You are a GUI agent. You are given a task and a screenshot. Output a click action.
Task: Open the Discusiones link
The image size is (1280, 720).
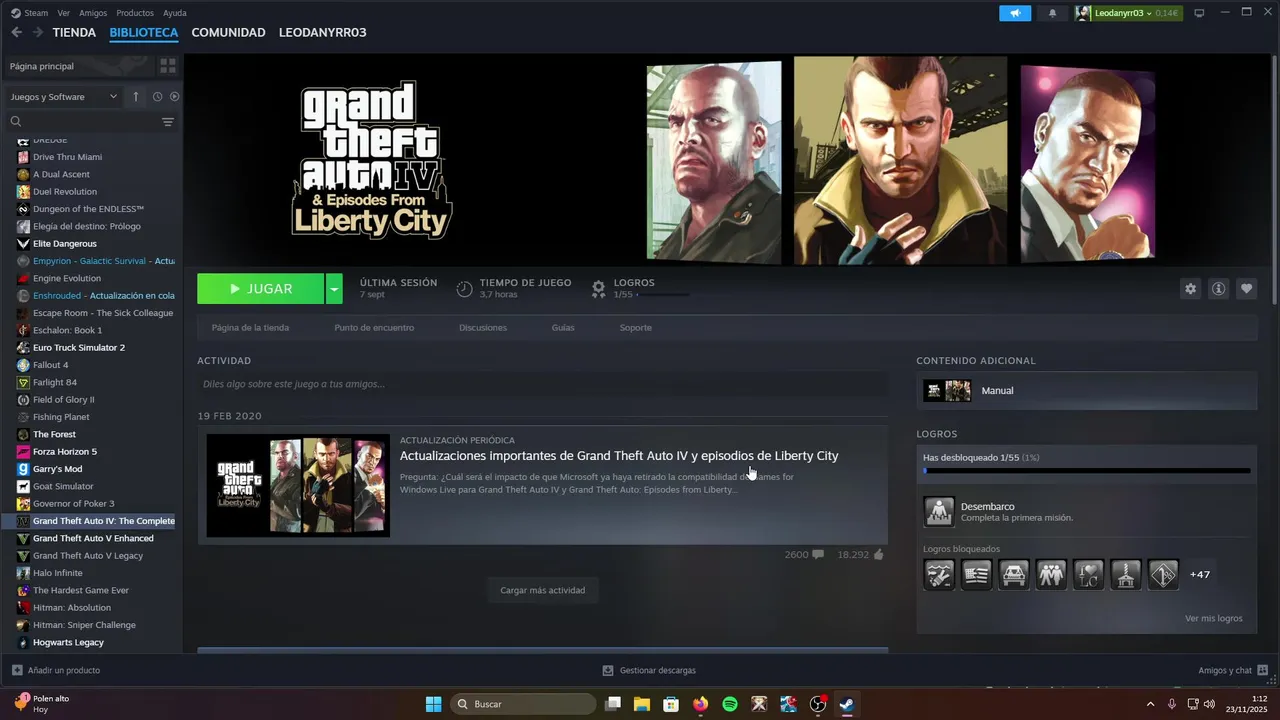483,328
